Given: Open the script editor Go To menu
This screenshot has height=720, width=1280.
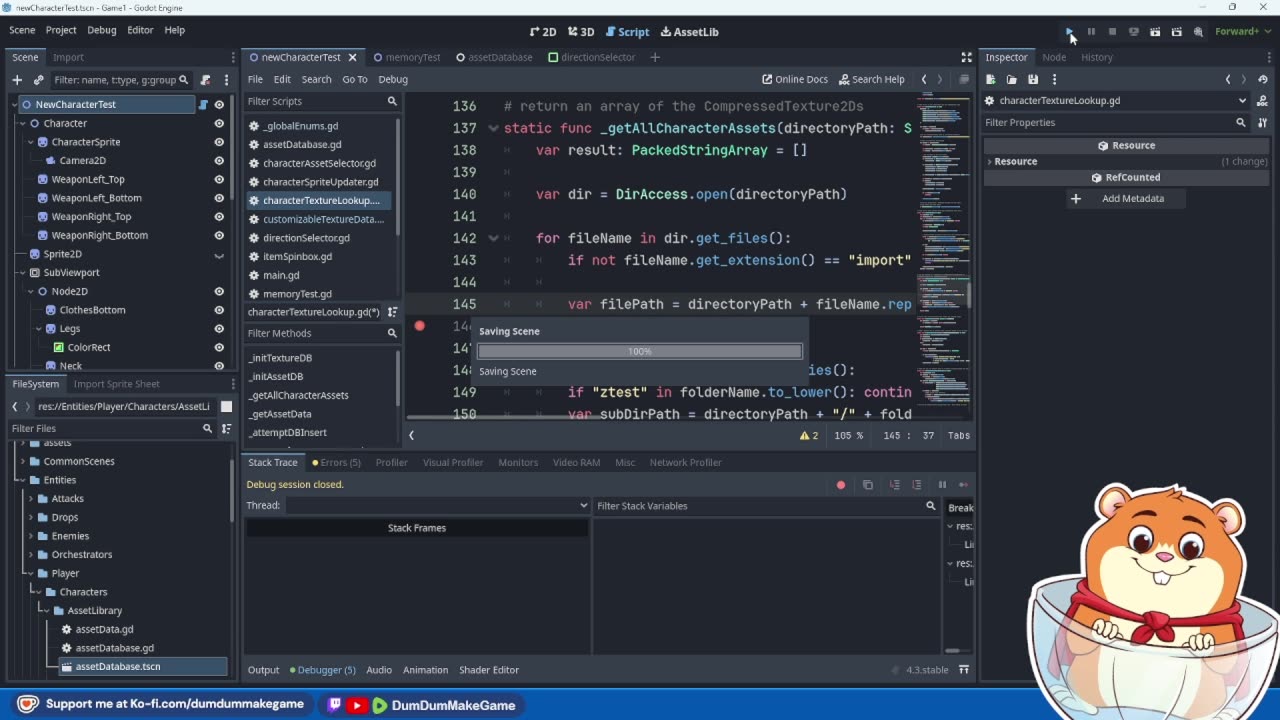Looking at the screenshot, I should pos(355,79).
